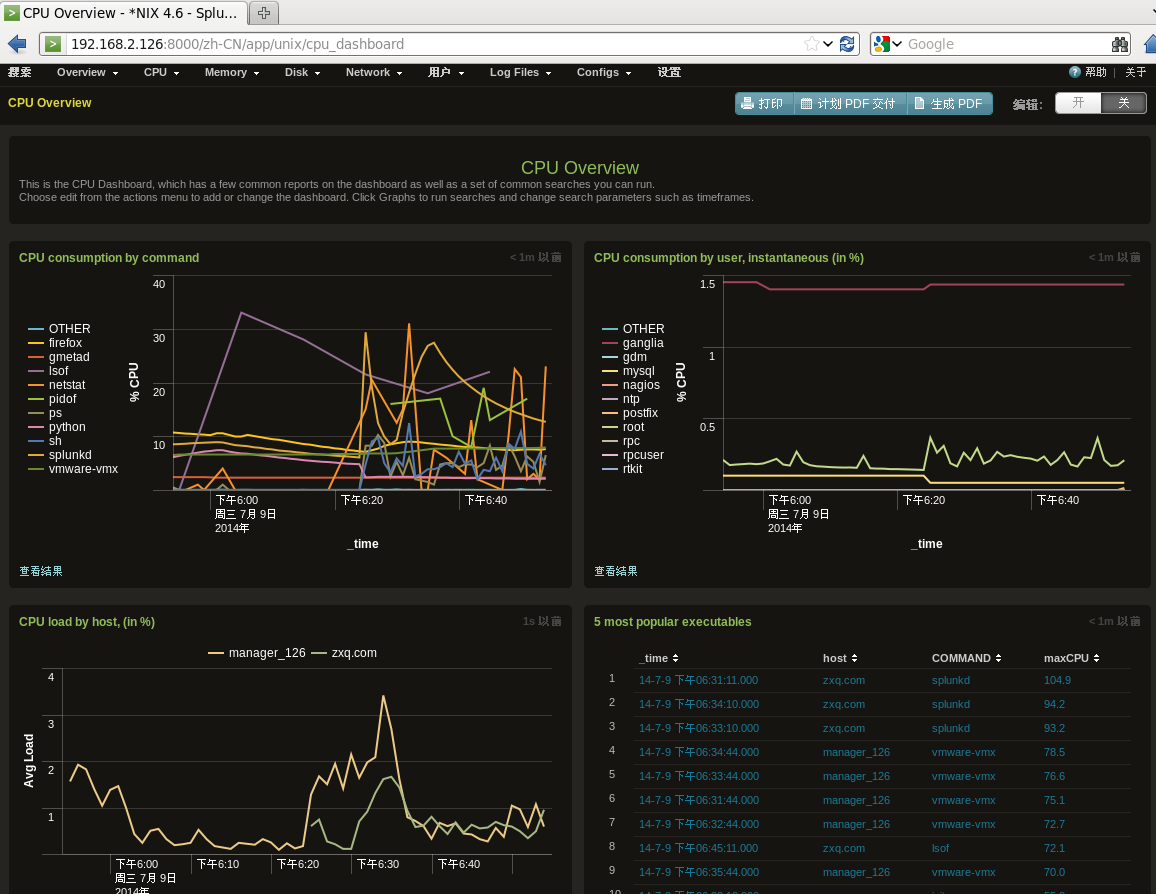Click the 生成 PDF button
The width and height of the screenshot is (1156, 894).
(950, 104)
